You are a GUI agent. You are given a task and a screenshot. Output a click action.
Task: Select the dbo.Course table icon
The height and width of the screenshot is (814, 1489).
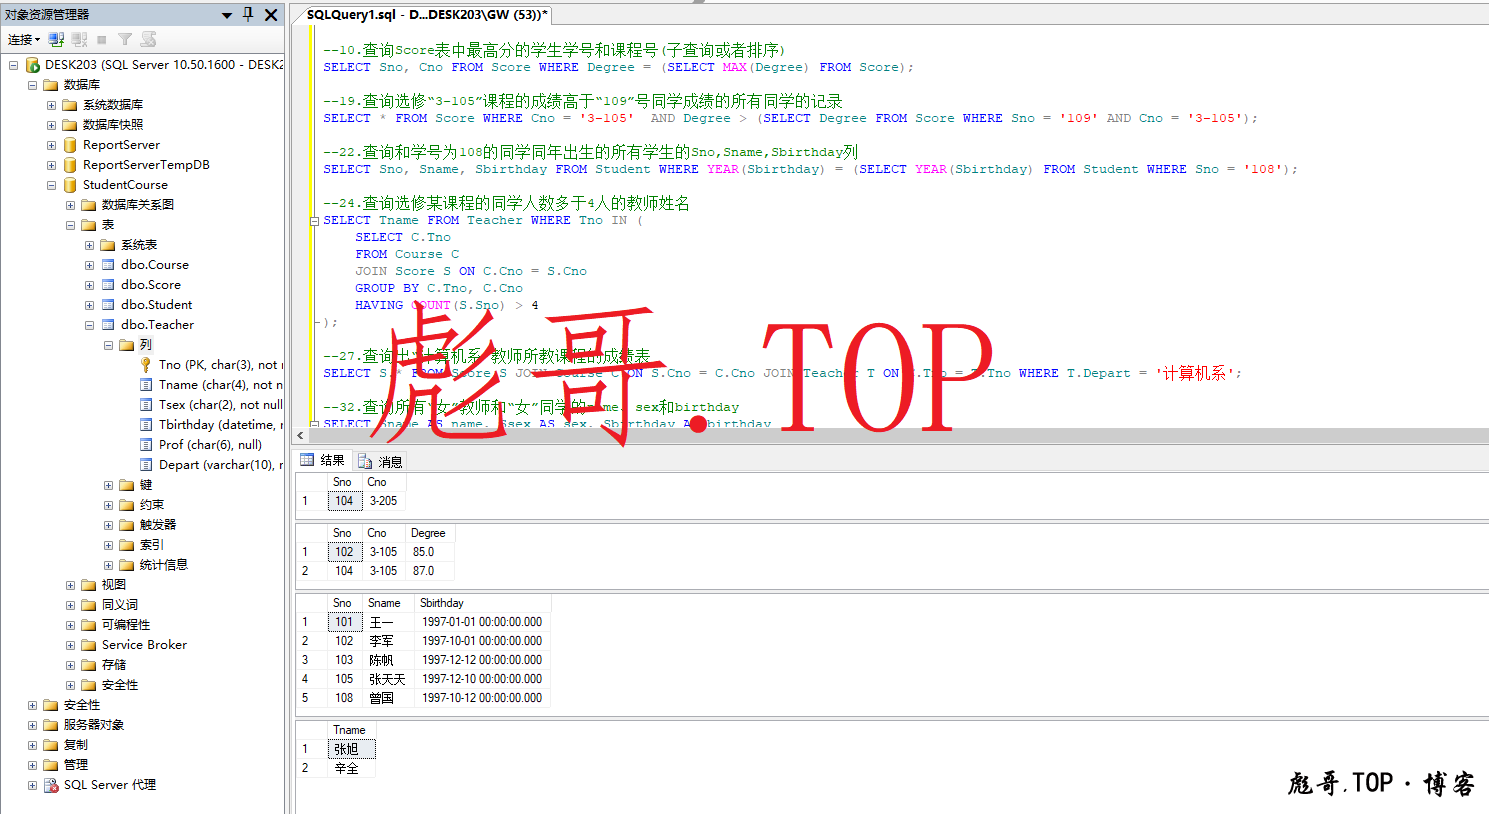108,265
